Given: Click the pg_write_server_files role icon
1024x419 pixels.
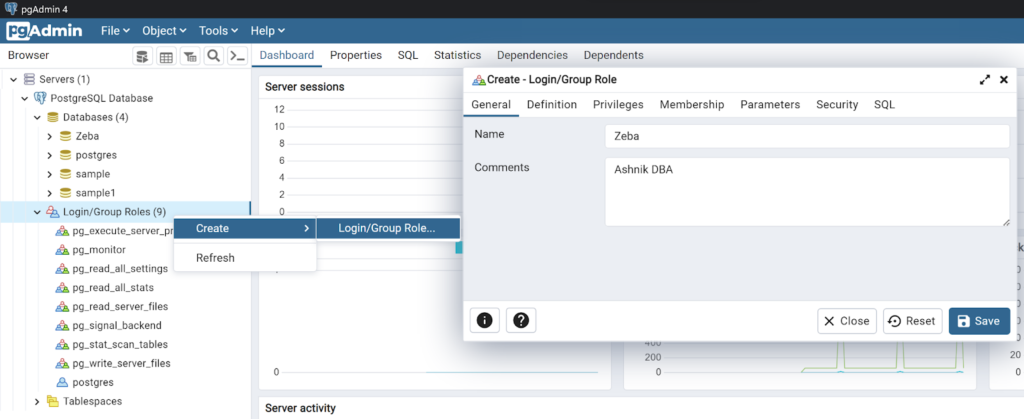Looking at the screenshot, I should coord(62,364).
